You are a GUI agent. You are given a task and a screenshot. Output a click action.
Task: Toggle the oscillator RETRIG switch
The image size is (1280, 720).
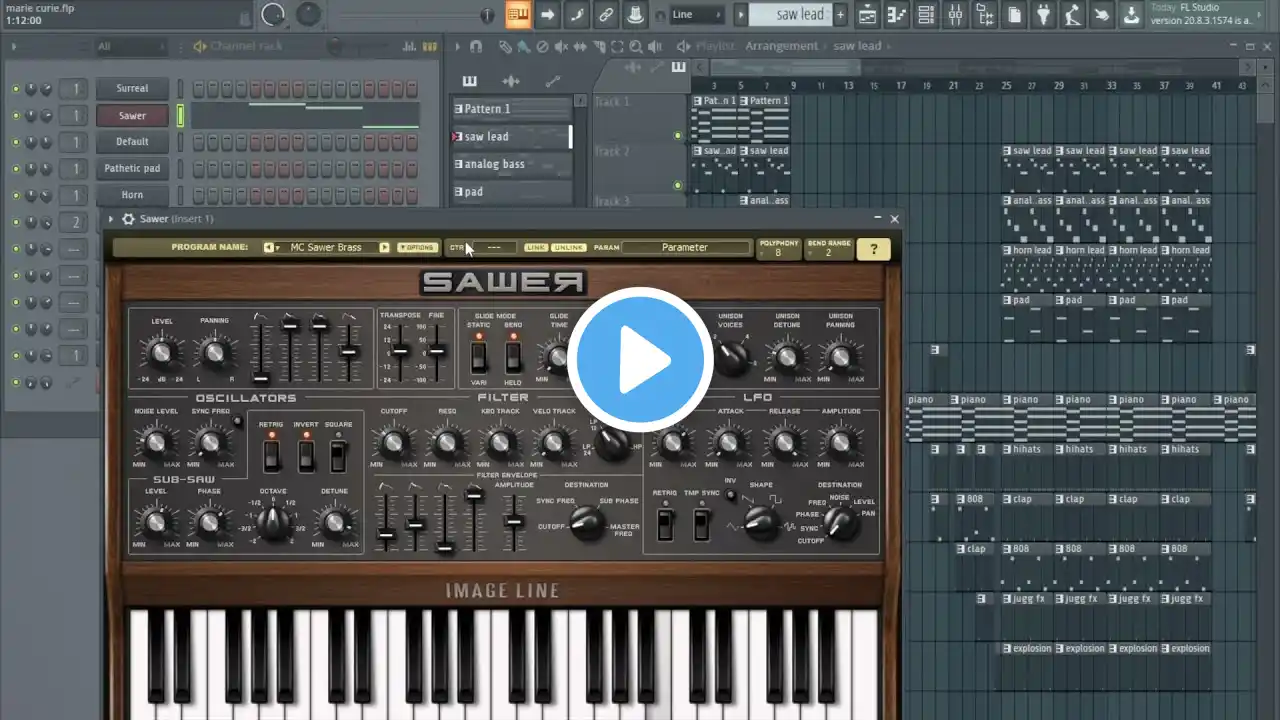pyautogui.click(x=271, y=456)
